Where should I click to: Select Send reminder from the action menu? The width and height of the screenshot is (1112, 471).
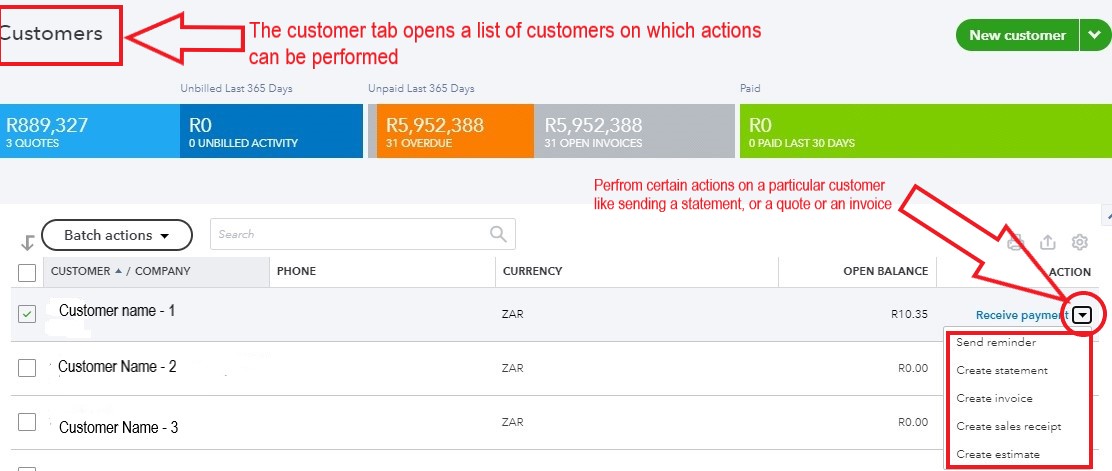(995, 342)
